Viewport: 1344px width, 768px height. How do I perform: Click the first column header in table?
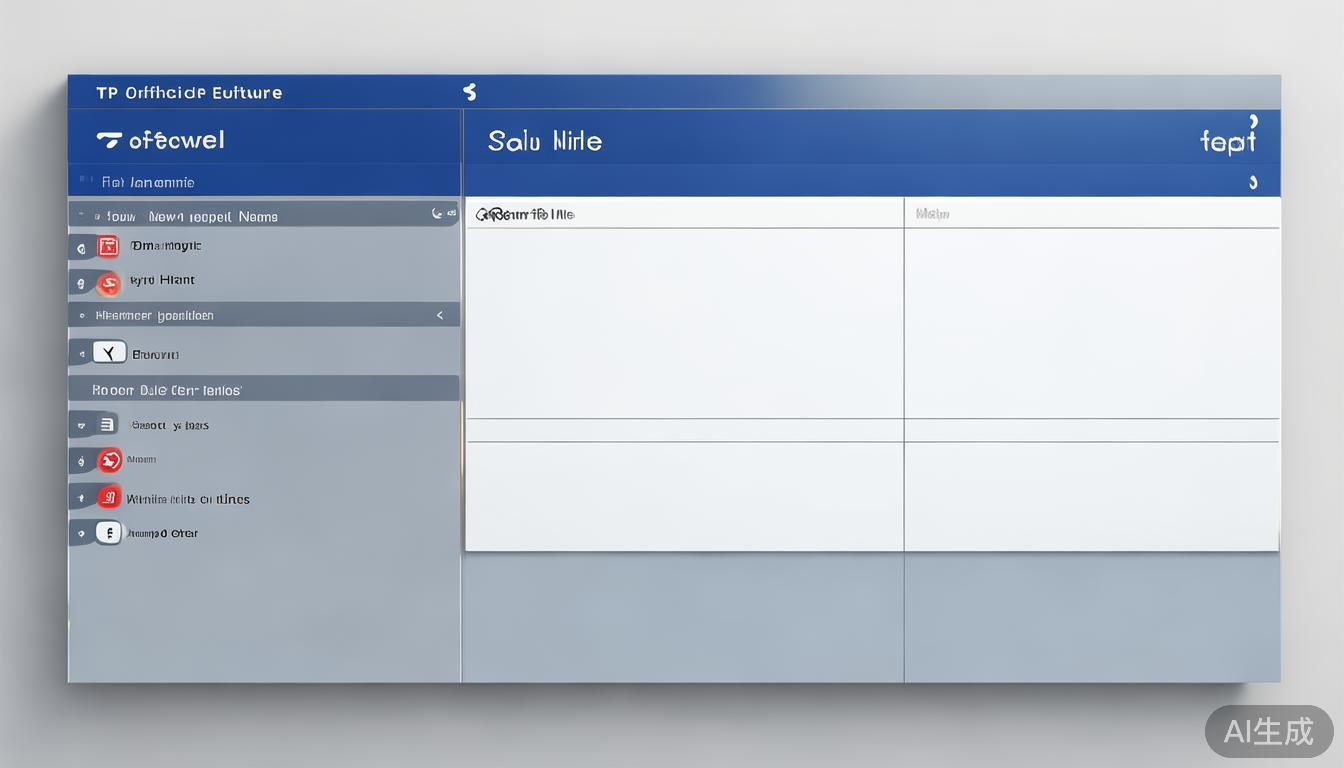pos(526,214)
